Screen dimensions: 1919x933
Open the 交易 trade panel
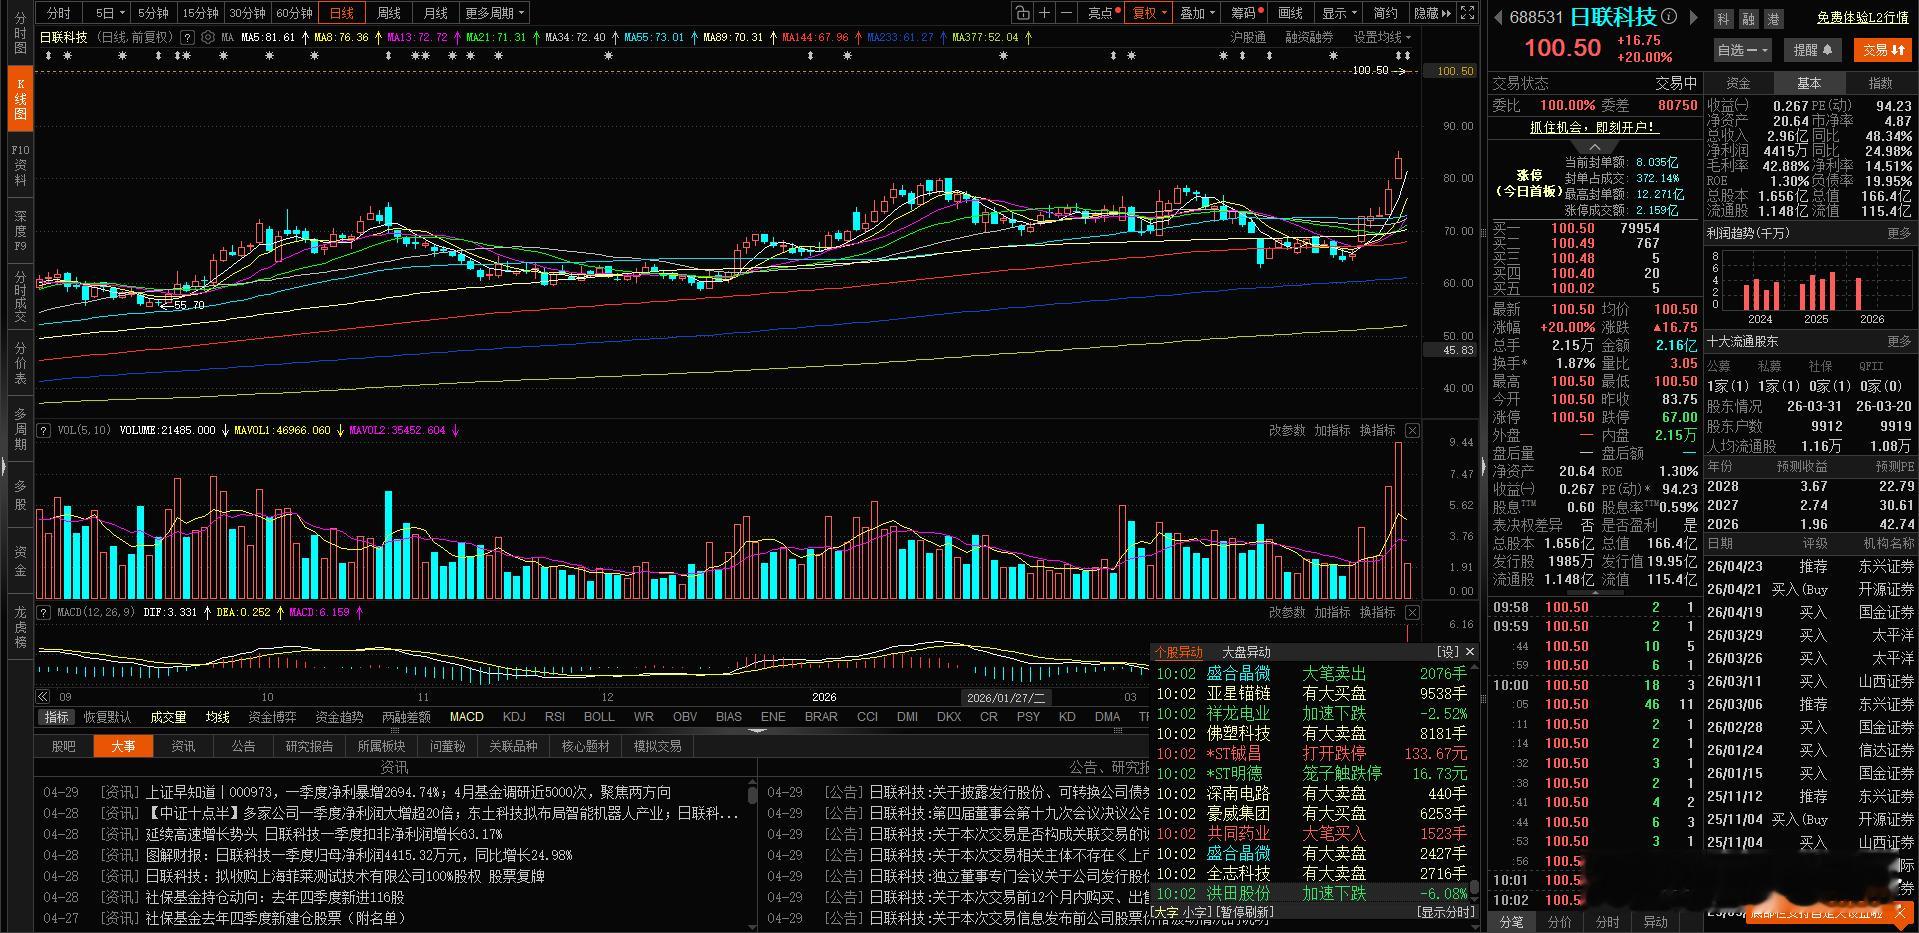(1882, 49)
